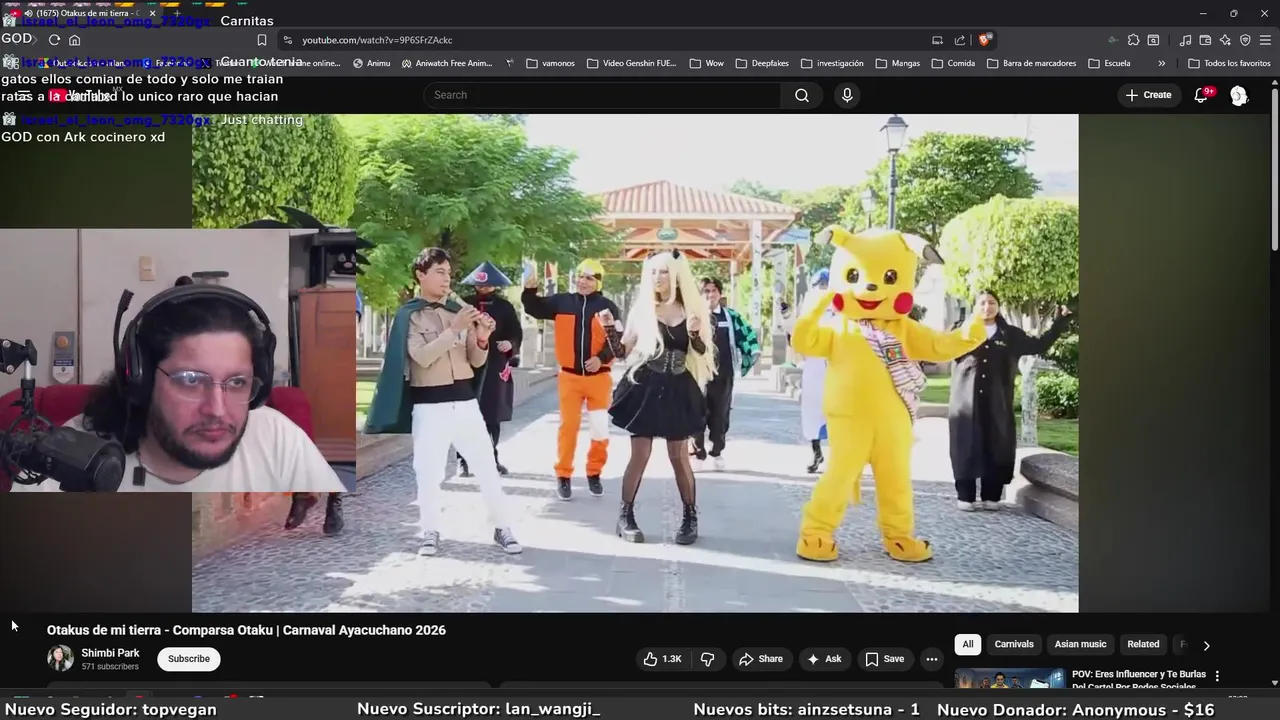Viewport: 1280px width, 720px height.
Task: Expand the vamonos bookmark folder
Action: click(x=550, y=63)
